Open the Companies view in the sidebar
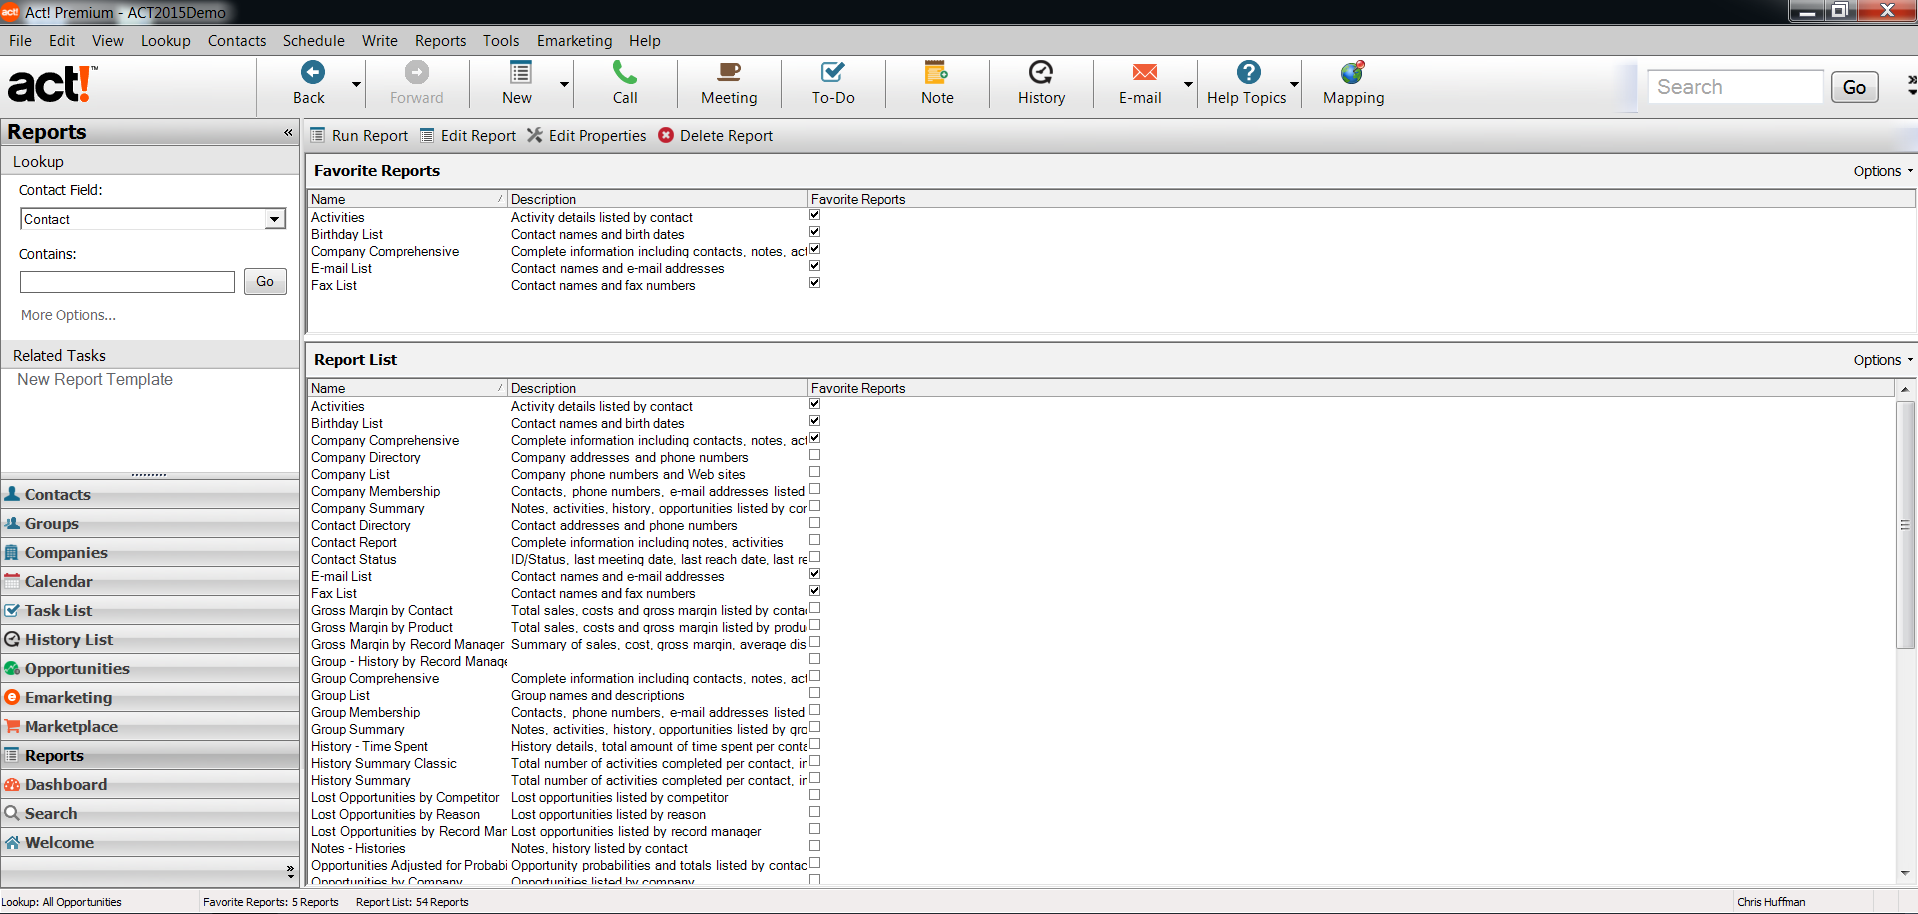The image size is (1918, 914). click(150, 553)
